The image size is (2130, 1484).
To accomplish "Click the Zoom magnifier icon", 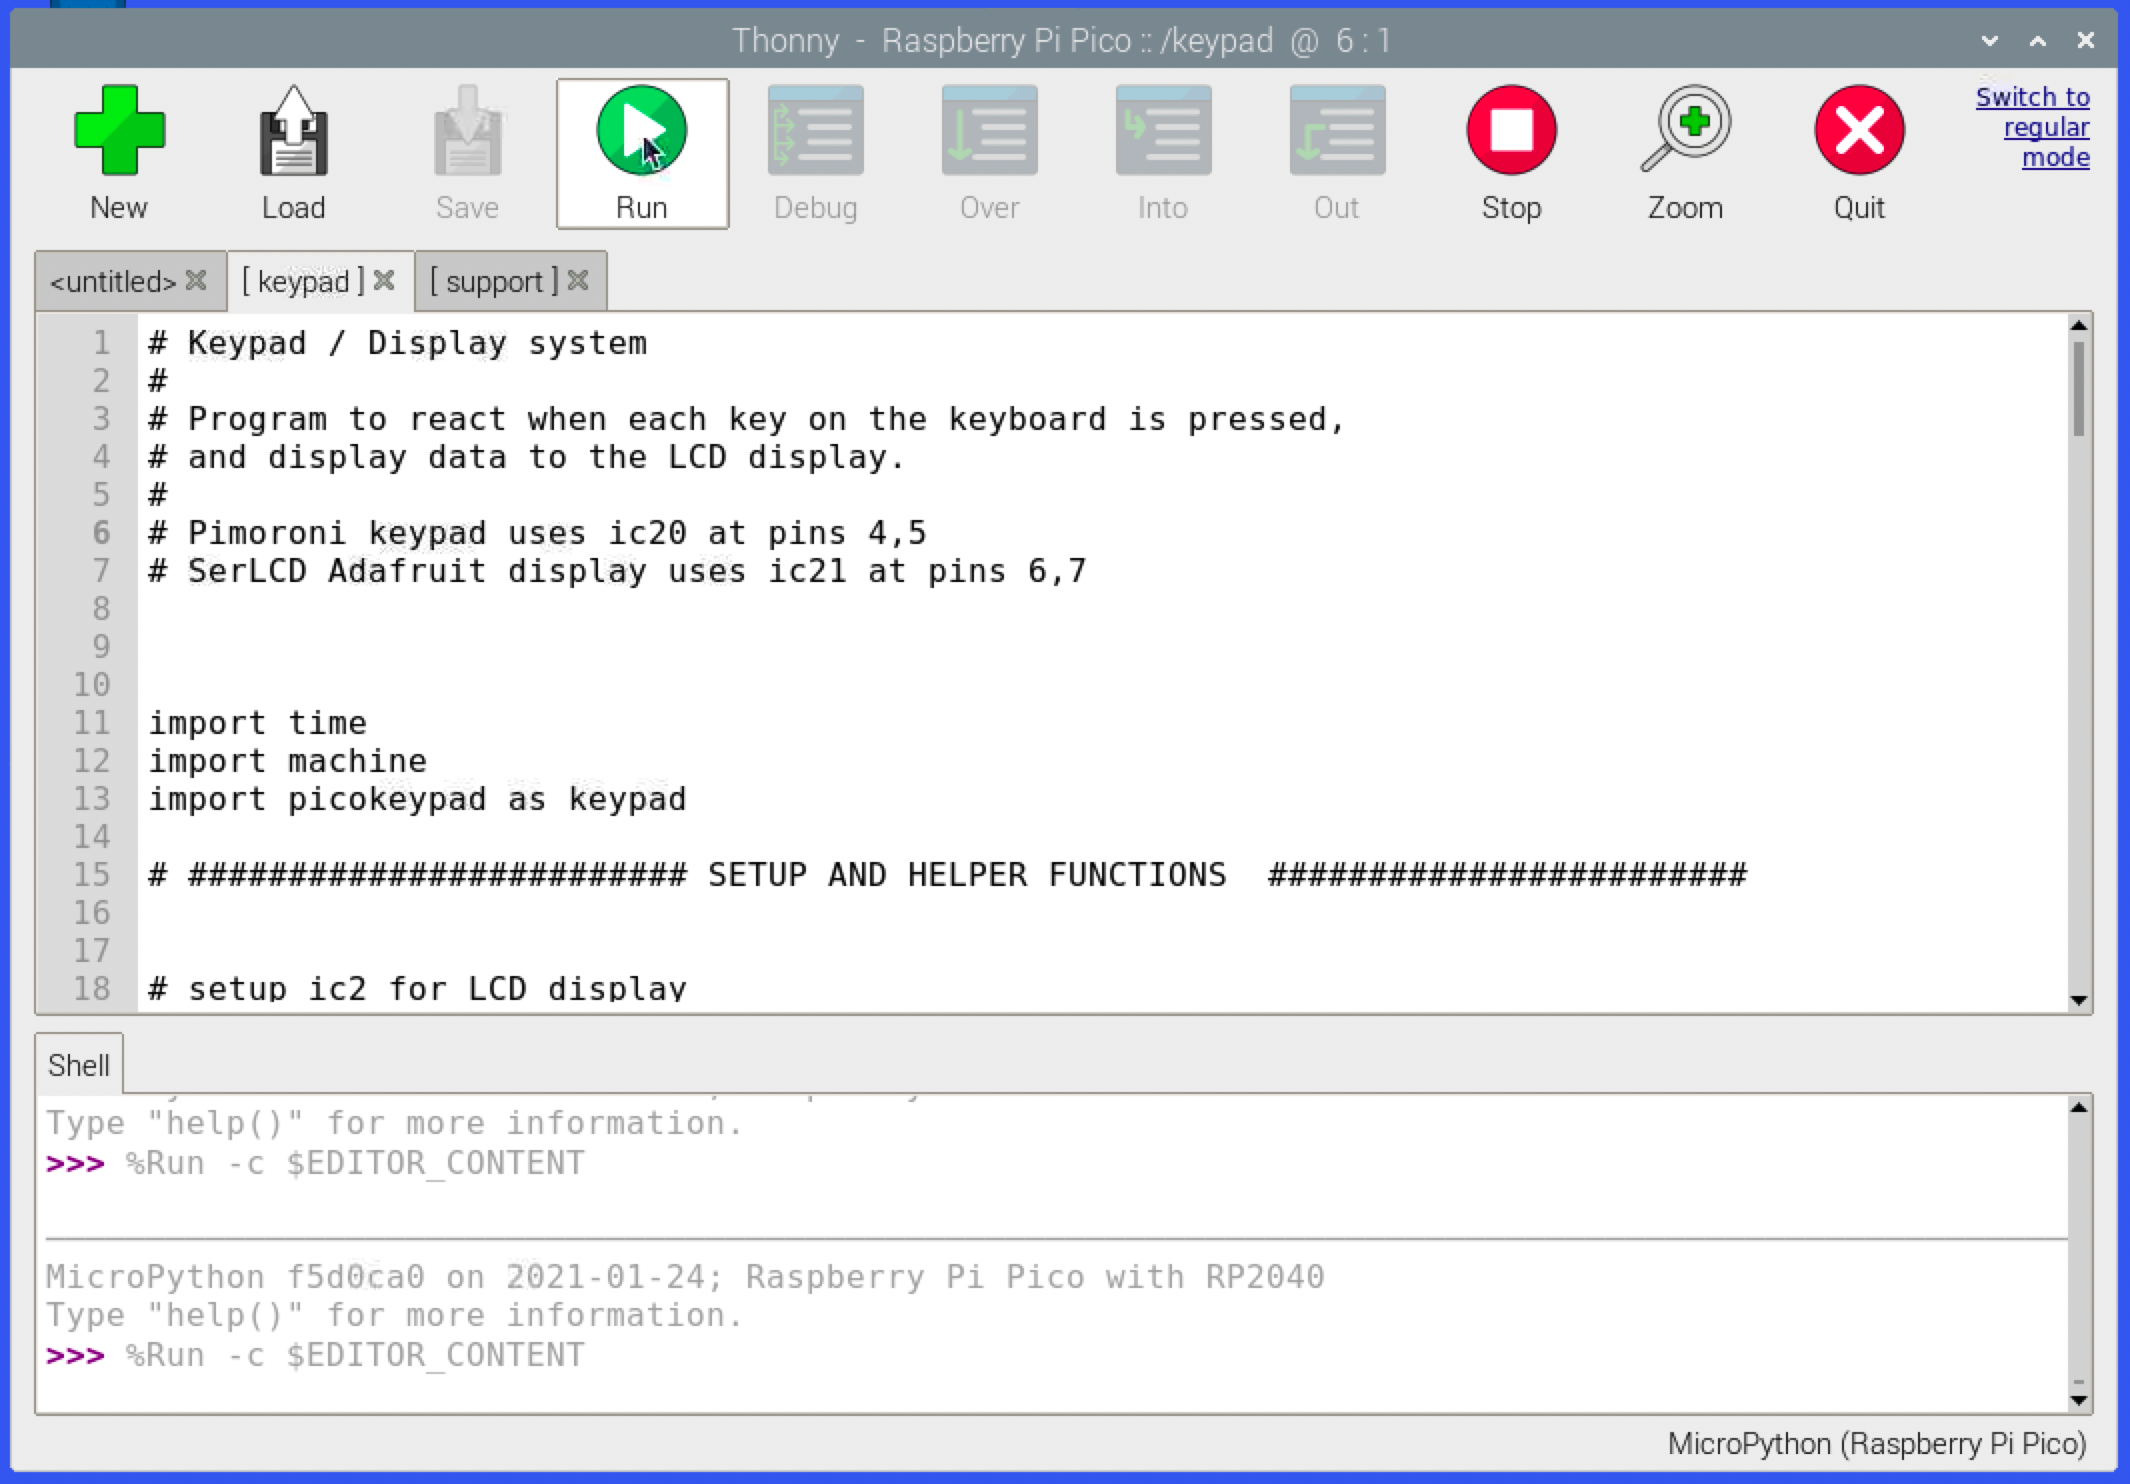I will (x=1686, y=131).
